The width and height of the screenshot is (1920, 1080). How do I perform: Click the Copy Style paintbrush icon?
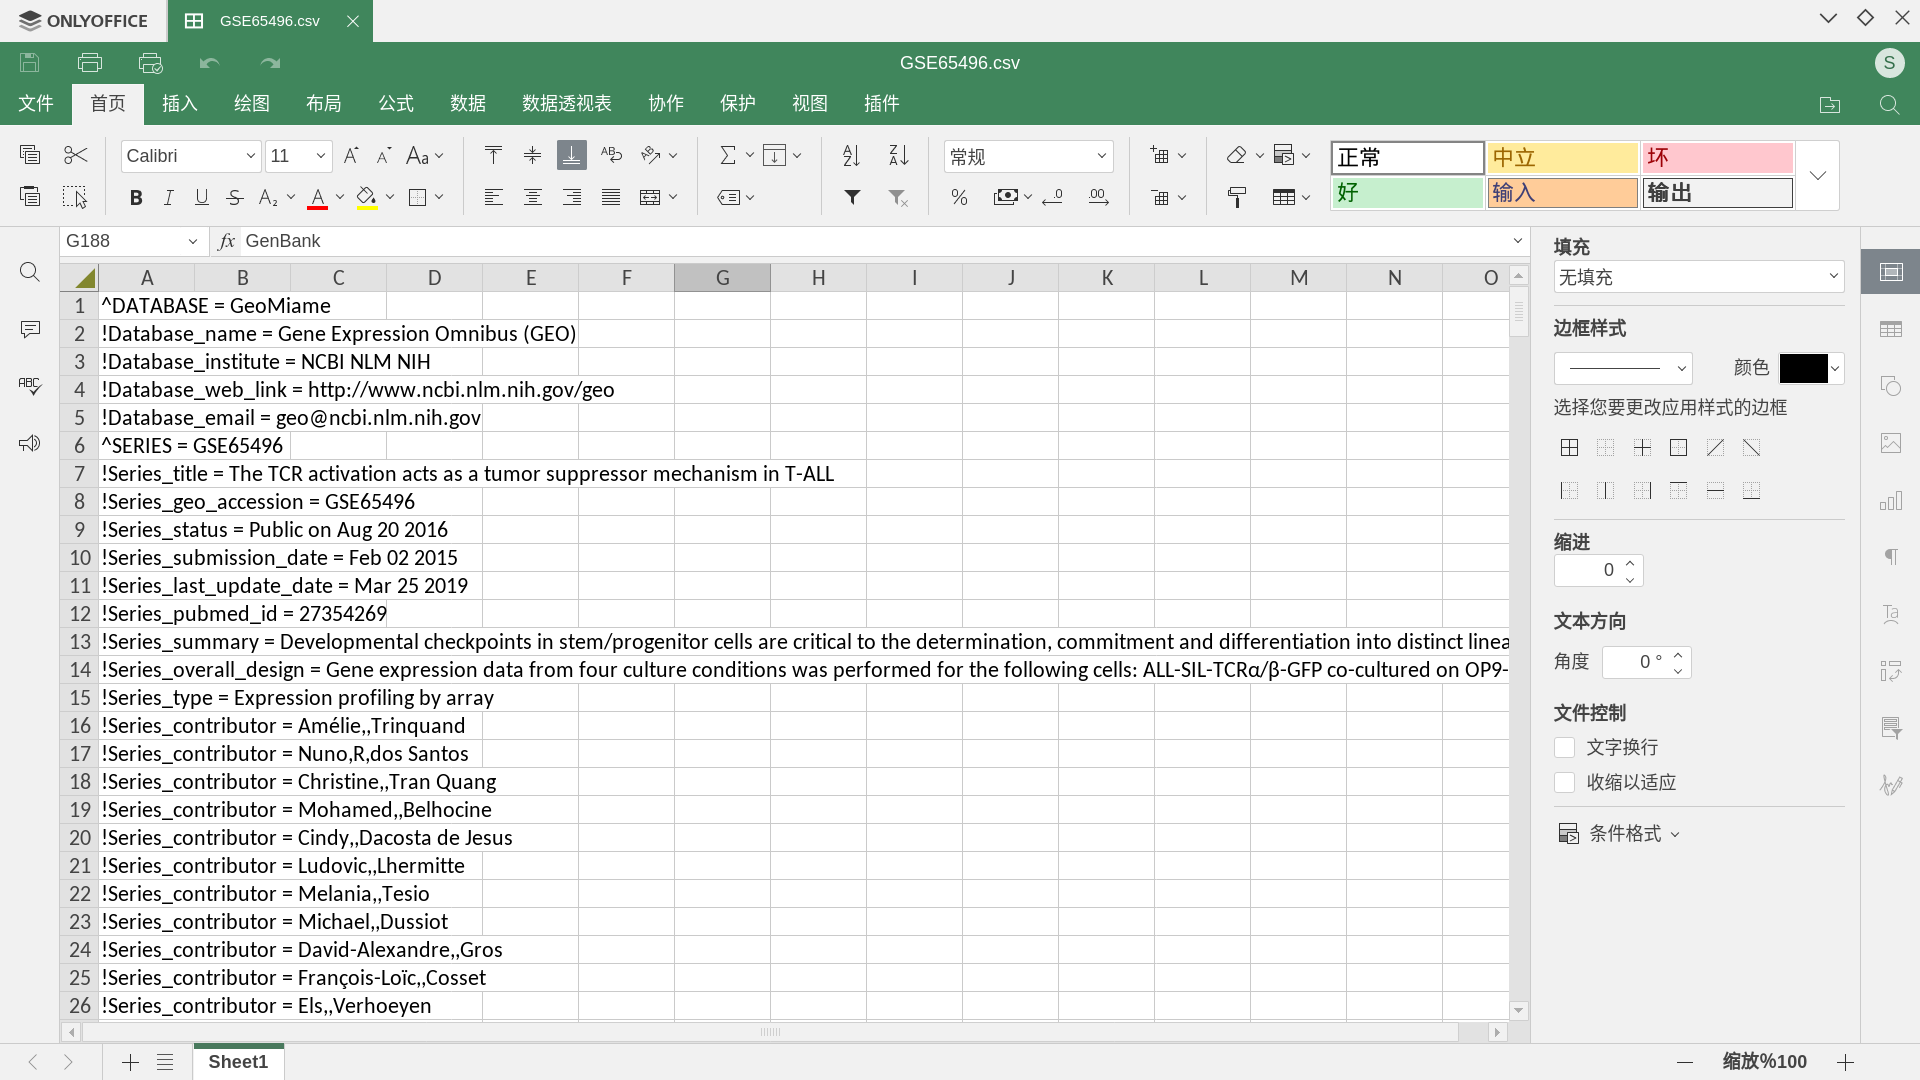pyautogui.click(x=1237, y=197)
